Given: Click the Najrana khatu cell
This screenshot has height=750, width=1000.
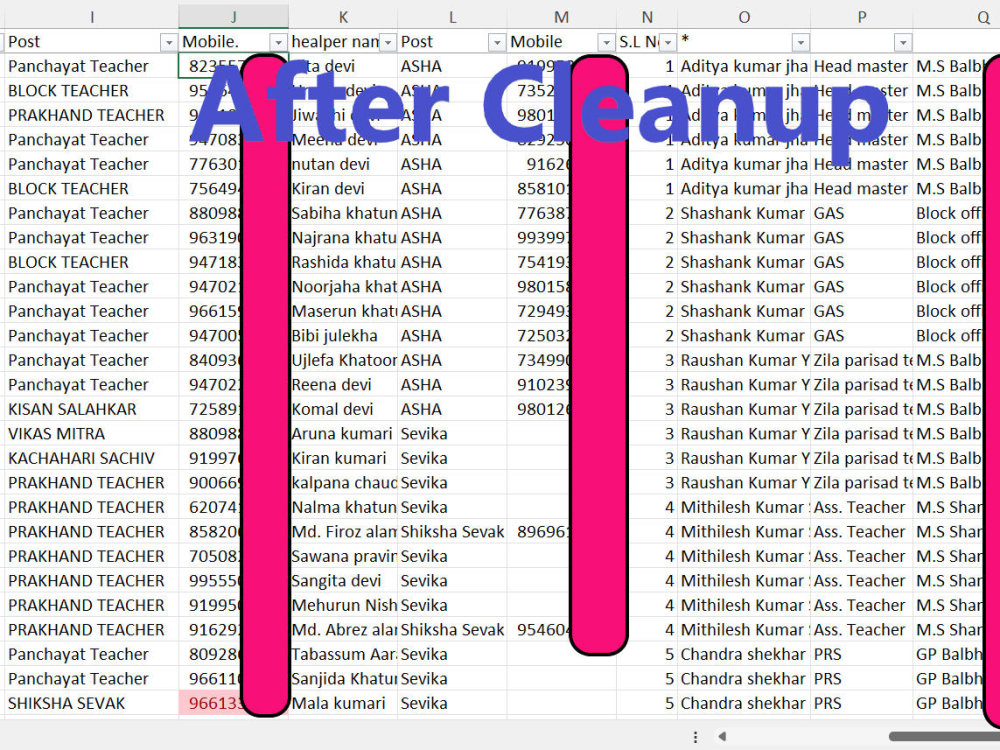Looking at the screenshot, I should click(x=343, y=238).
